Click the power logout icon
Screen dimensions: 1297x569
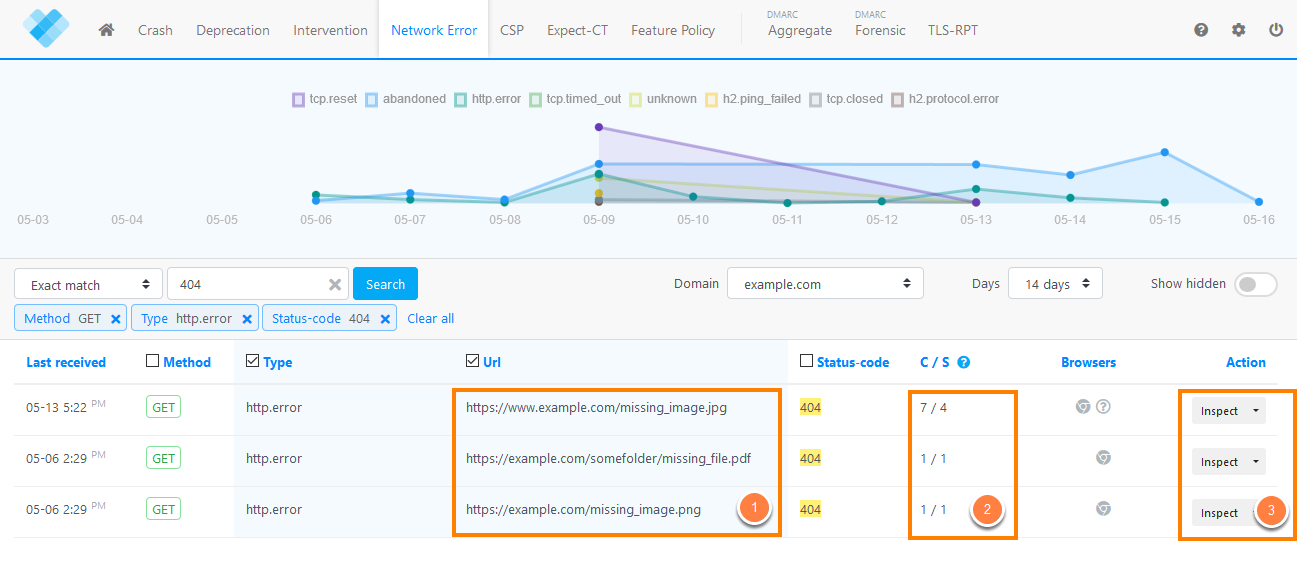(1276, 30)
